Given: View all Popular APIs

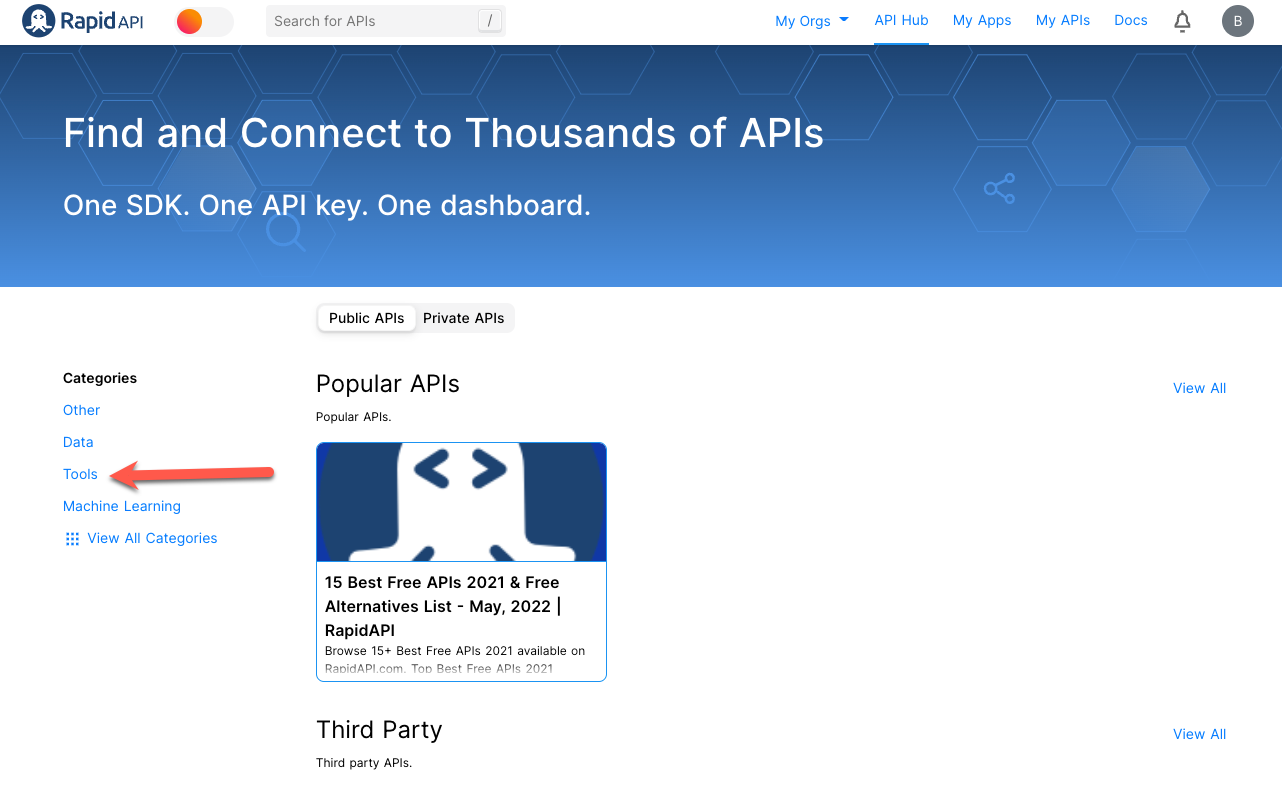Looking at the screenshot, I should (x=1200, y=388).
